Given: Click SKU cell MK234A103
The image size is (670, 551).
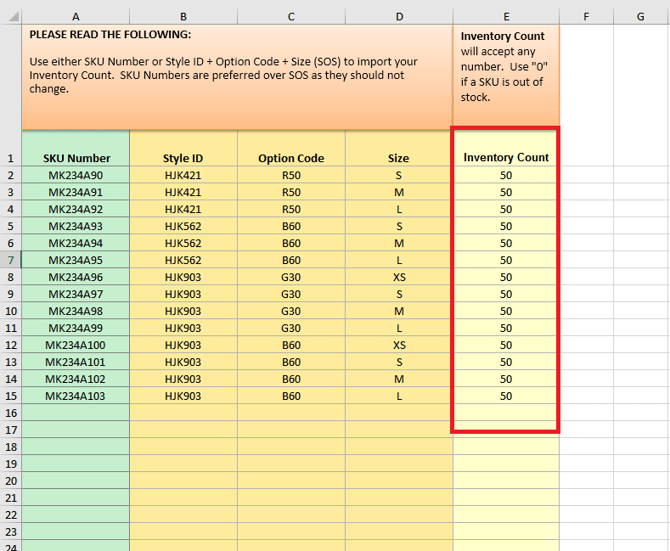Looking at the screenshot, I should [x=76, y=396].
